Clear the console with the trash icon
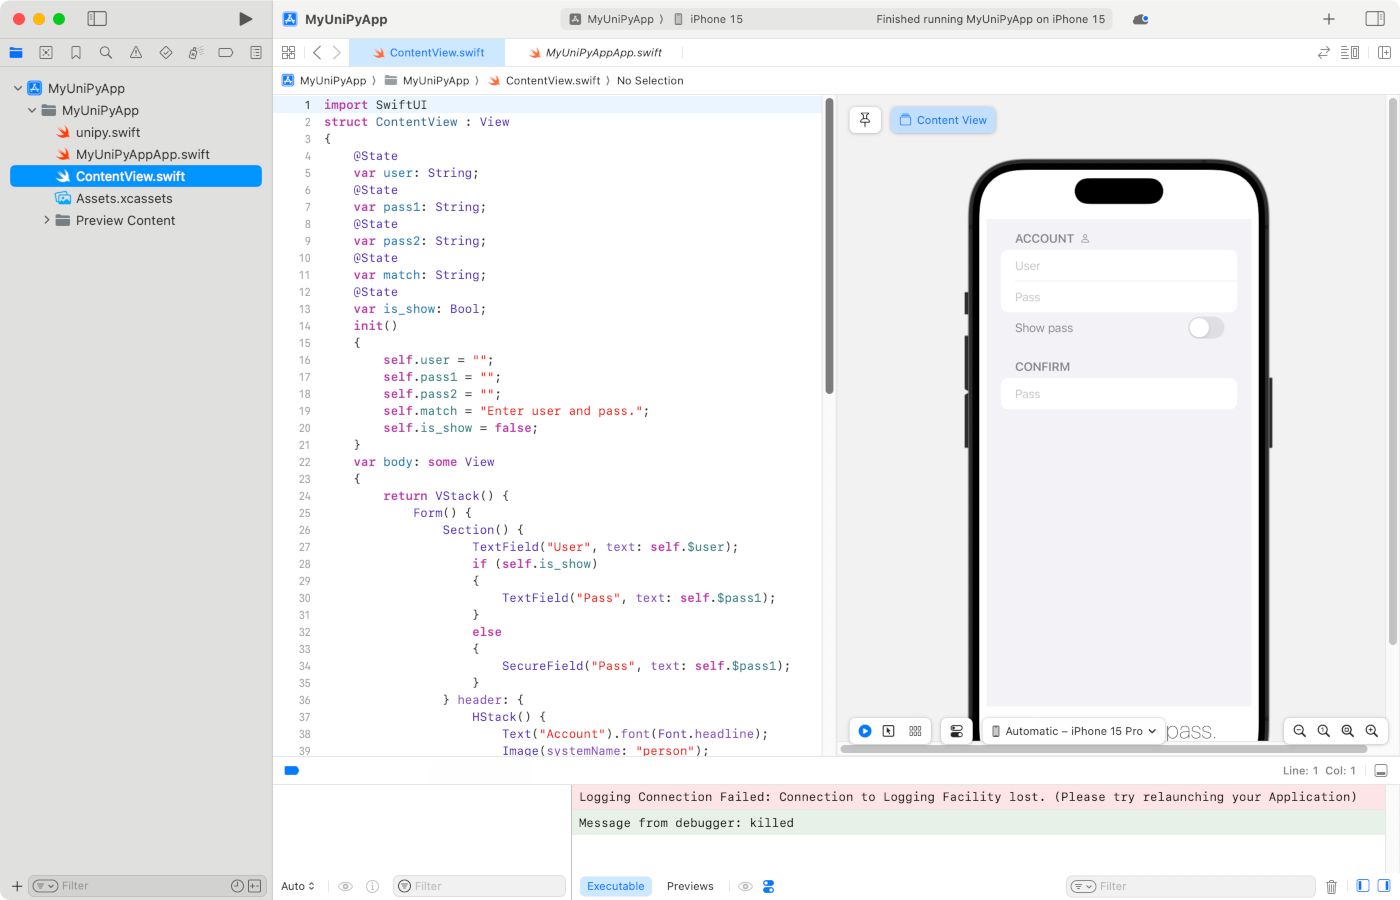This screenshot has height=900, width=1400. coord(1331,886)
